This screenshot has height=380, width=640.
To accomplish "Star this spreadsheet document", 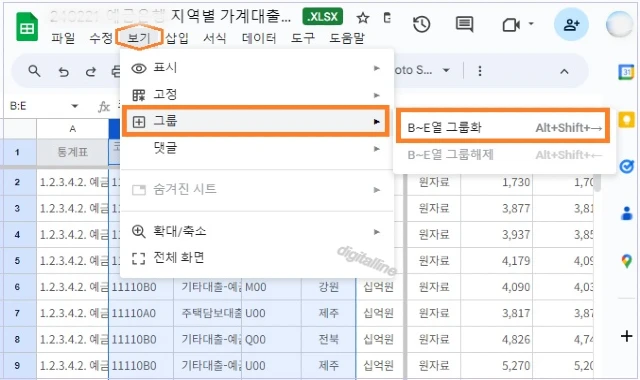I will (362, 18).
